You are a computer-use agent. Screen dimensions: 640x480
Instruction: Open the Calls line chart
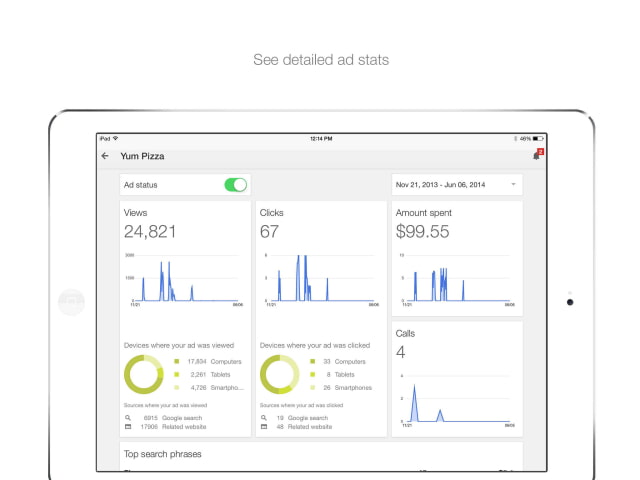(457, 400)
